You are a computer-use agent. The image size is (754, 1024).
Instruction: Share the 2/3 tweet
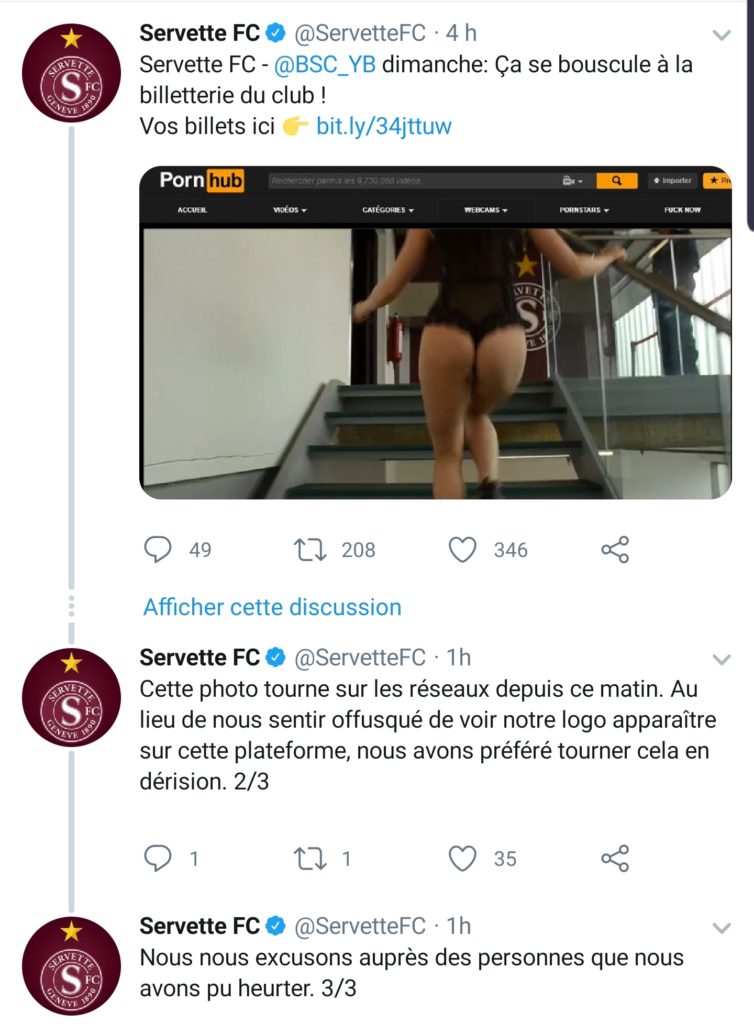[614, 858]
